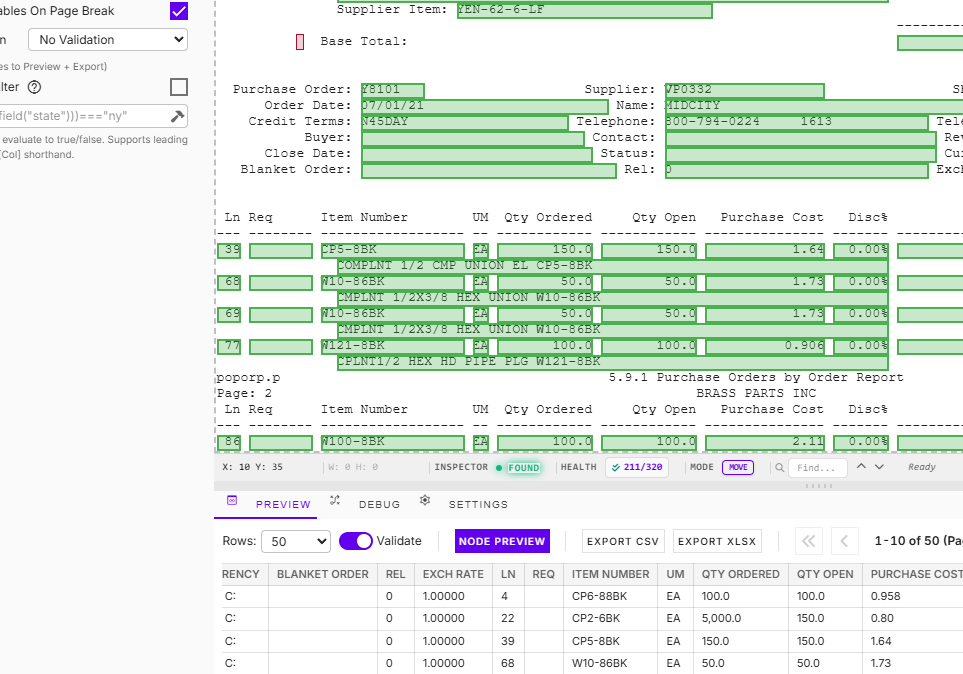Select the Rel field box showing 0
The width and height of the screenshot is (963, 674).
click(797, 170)
